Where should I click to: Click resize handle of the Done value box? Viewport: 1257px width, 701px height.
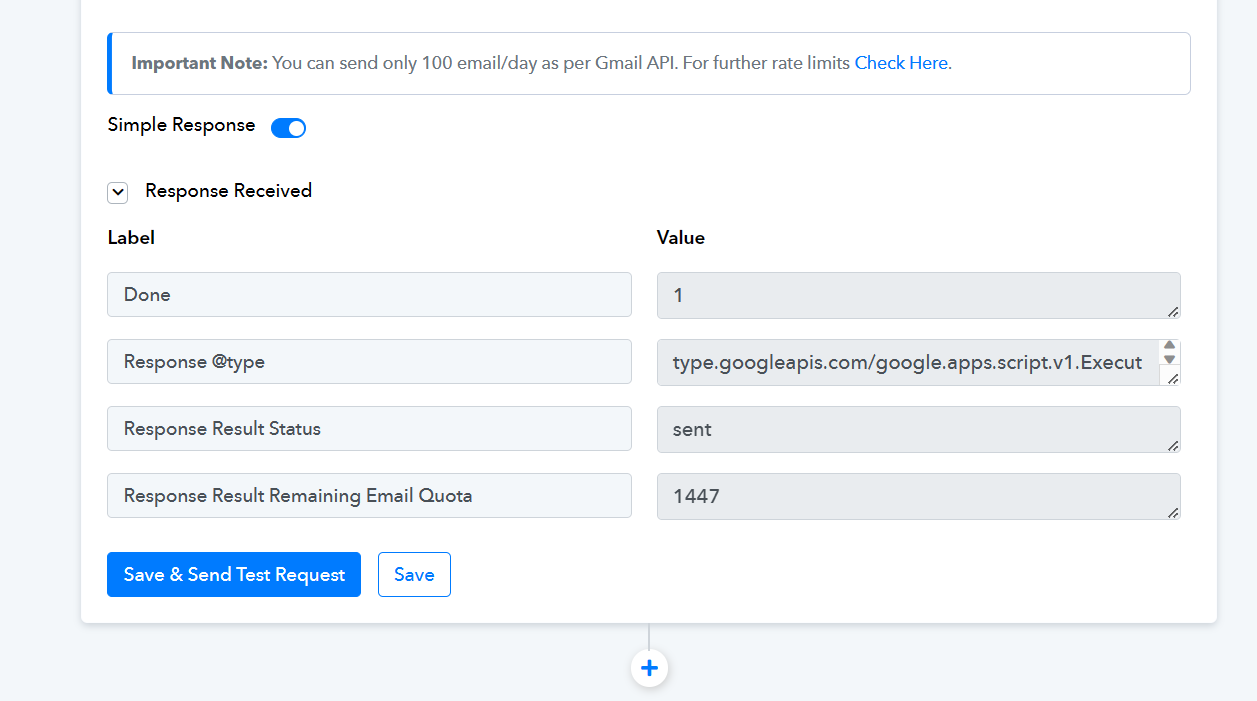[1172, 311]
